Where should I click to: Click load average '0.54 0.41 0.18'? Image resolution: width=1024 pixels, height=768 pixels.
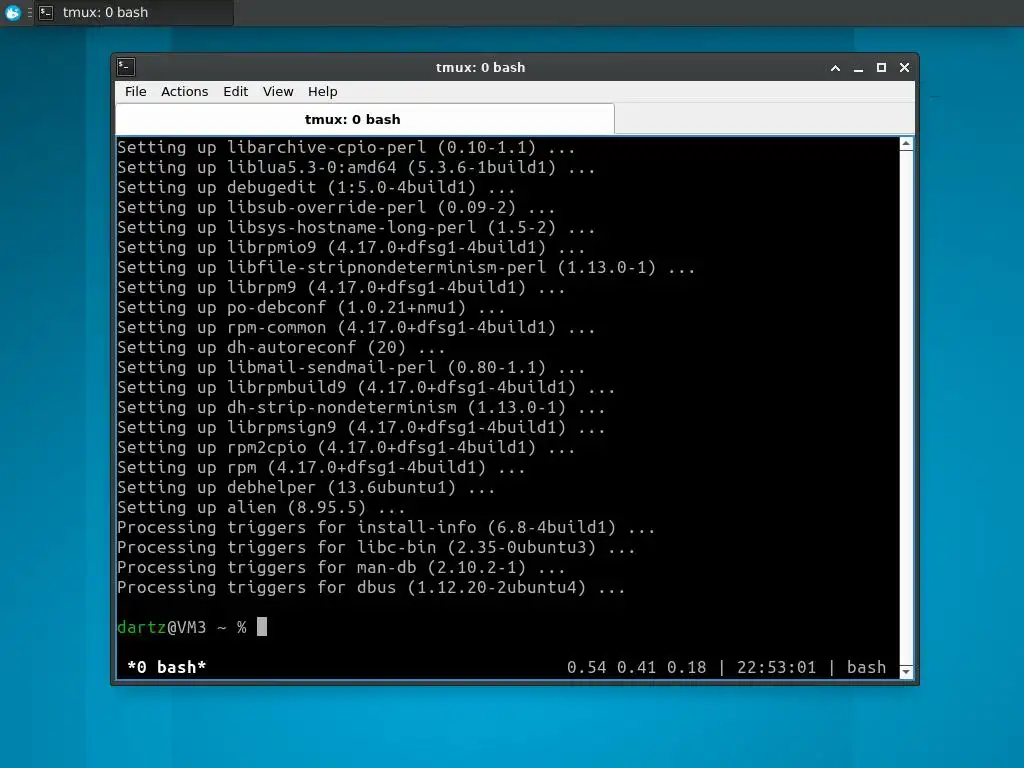click(x=637, y=667)
